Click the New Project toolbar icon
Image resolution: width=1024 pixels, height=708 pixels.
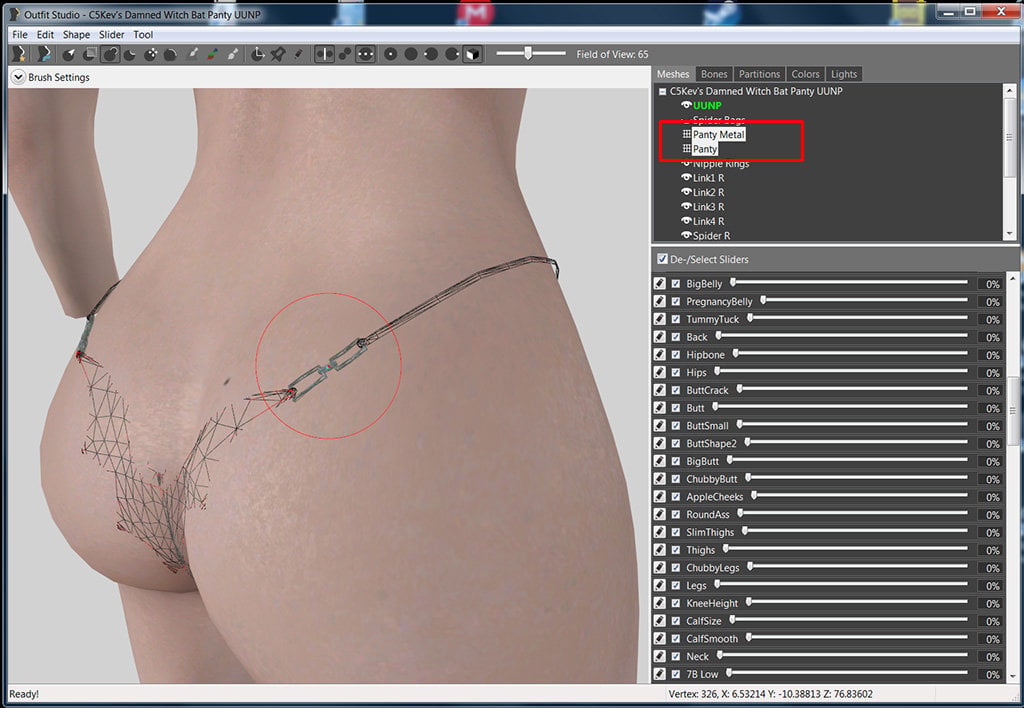click(x=20, y=54)
